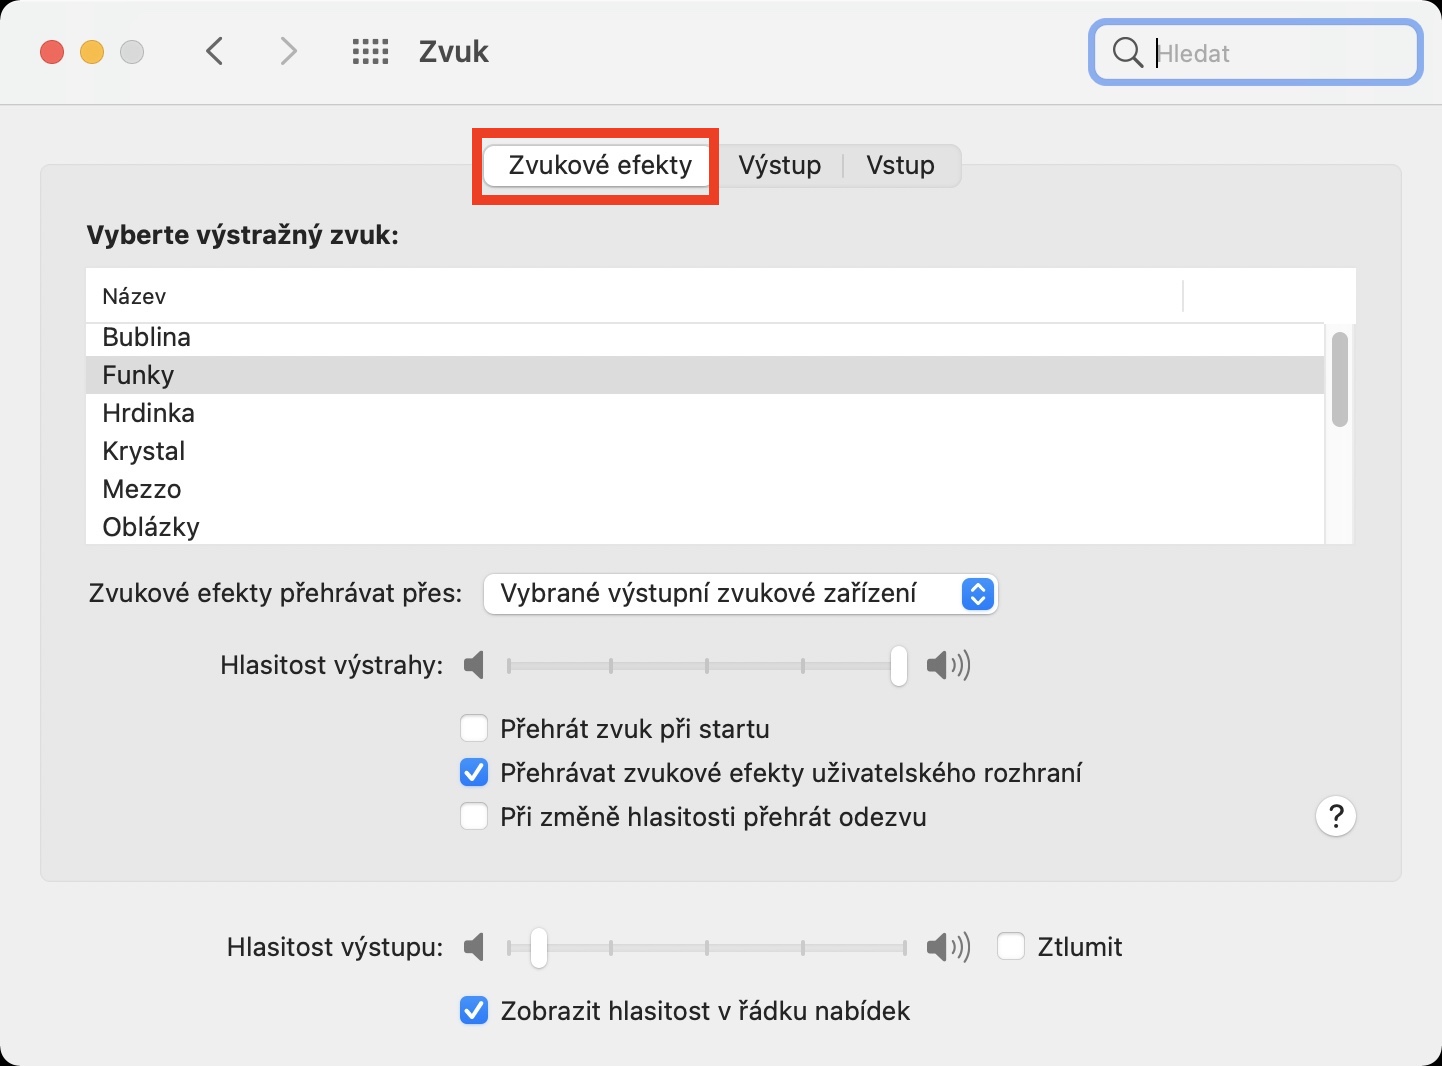Click loud speaker icon for alert volume
Image resolution: width=1442 pixels, height=1066 pixels.
[948, 665]
